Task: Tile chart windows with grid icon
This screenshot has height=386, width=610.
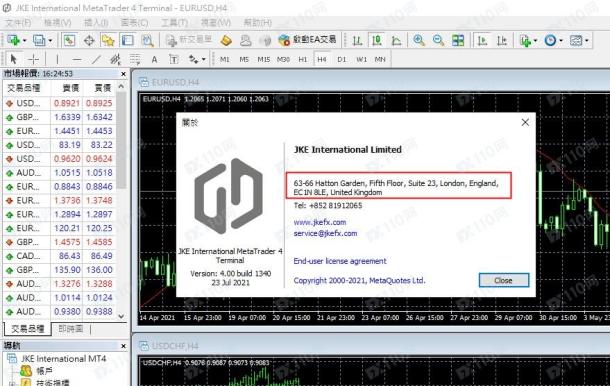Action: [x=458, y=40]
